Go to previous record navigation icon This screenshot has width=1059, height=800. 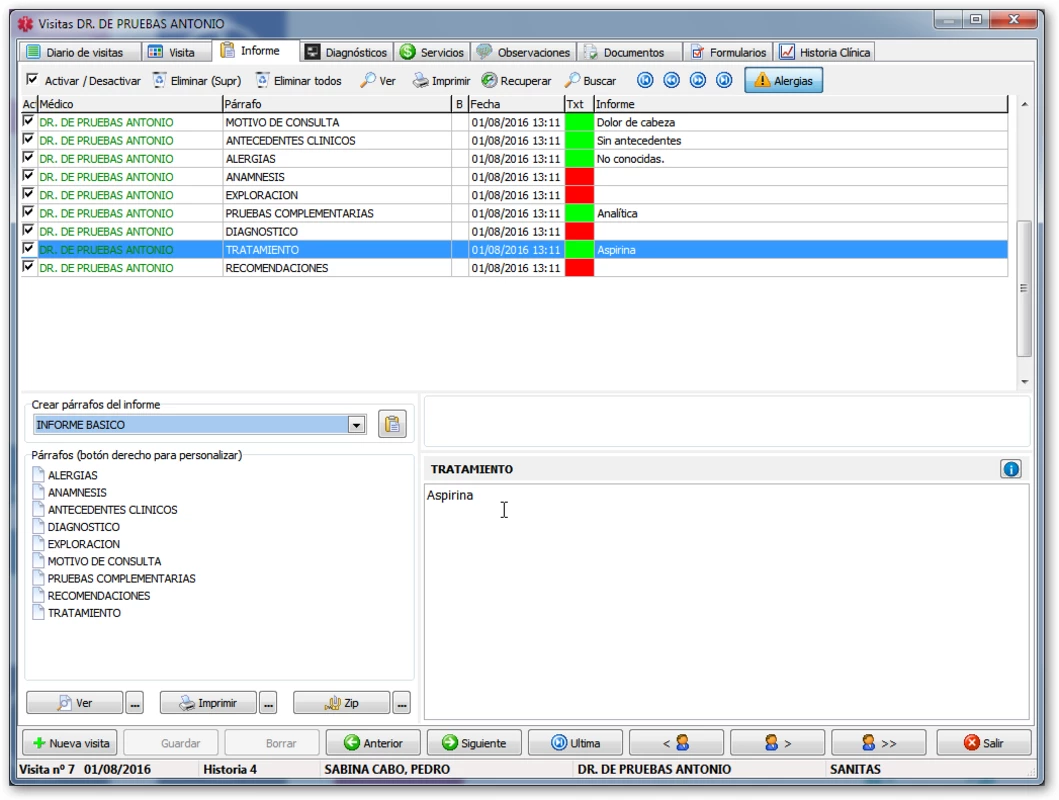(671, 80)
